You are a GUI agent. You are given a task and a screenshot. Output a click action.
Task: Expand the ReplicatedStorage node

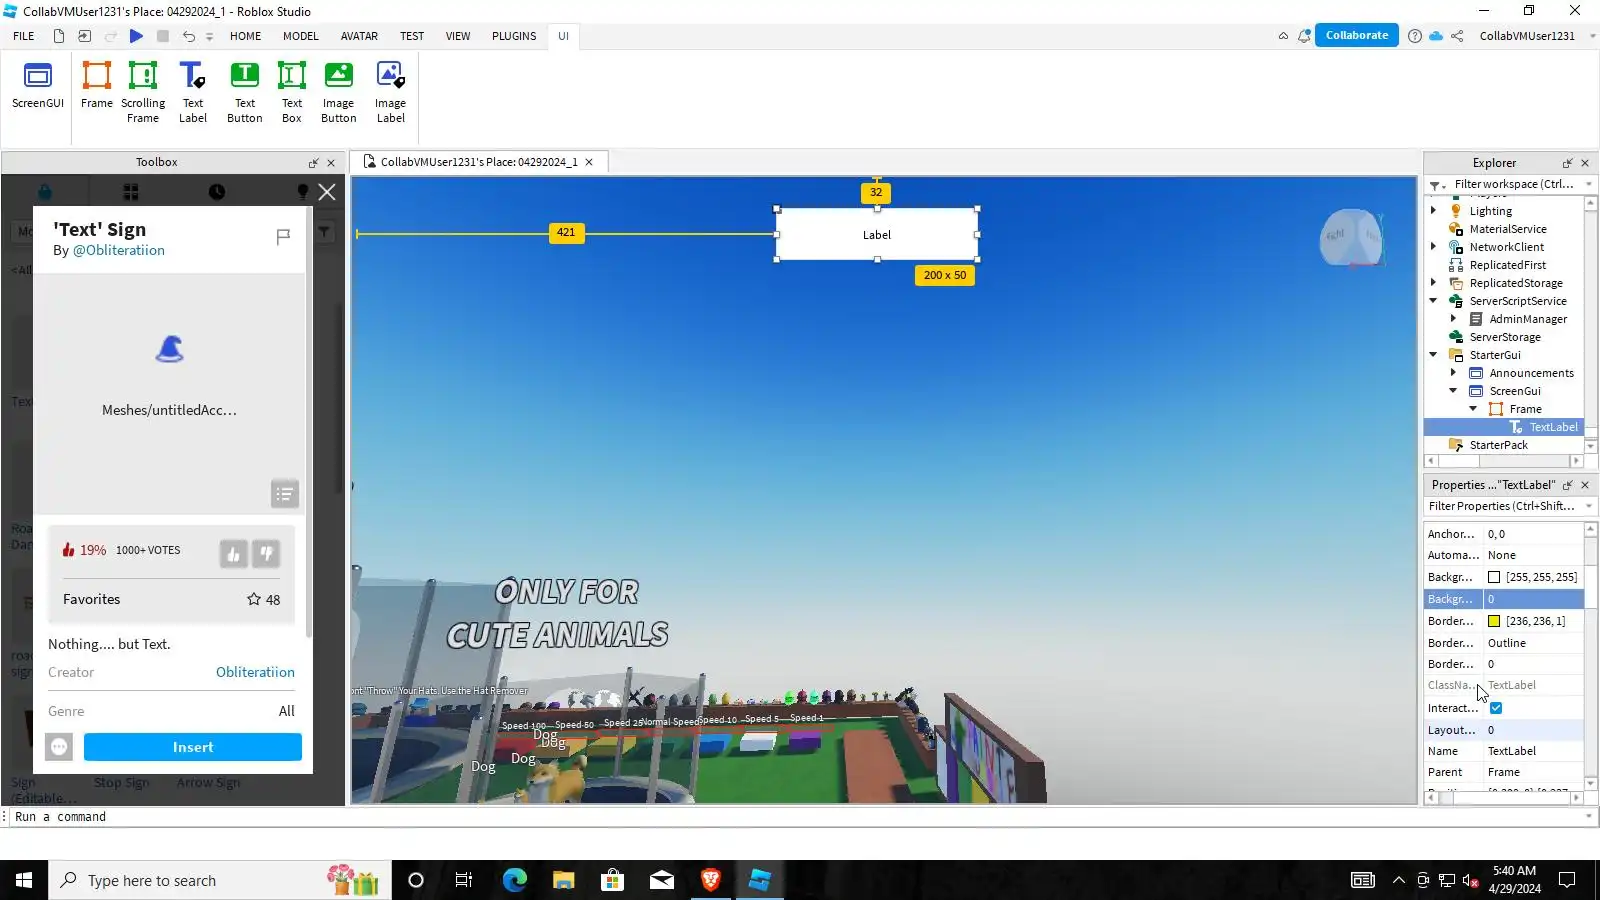click(x=1434, y=283)
